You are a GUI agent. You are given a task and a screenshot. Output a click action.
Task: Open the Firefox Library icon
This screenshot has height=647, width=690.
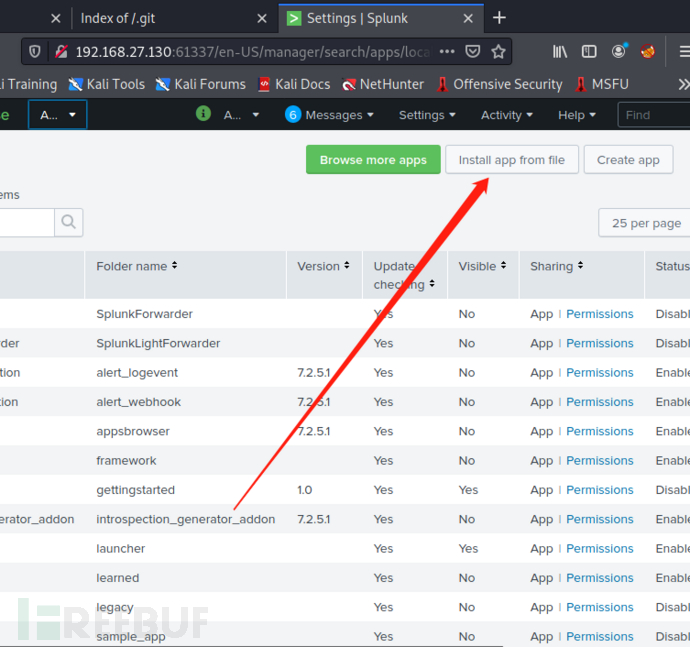[x=560, y=52]
